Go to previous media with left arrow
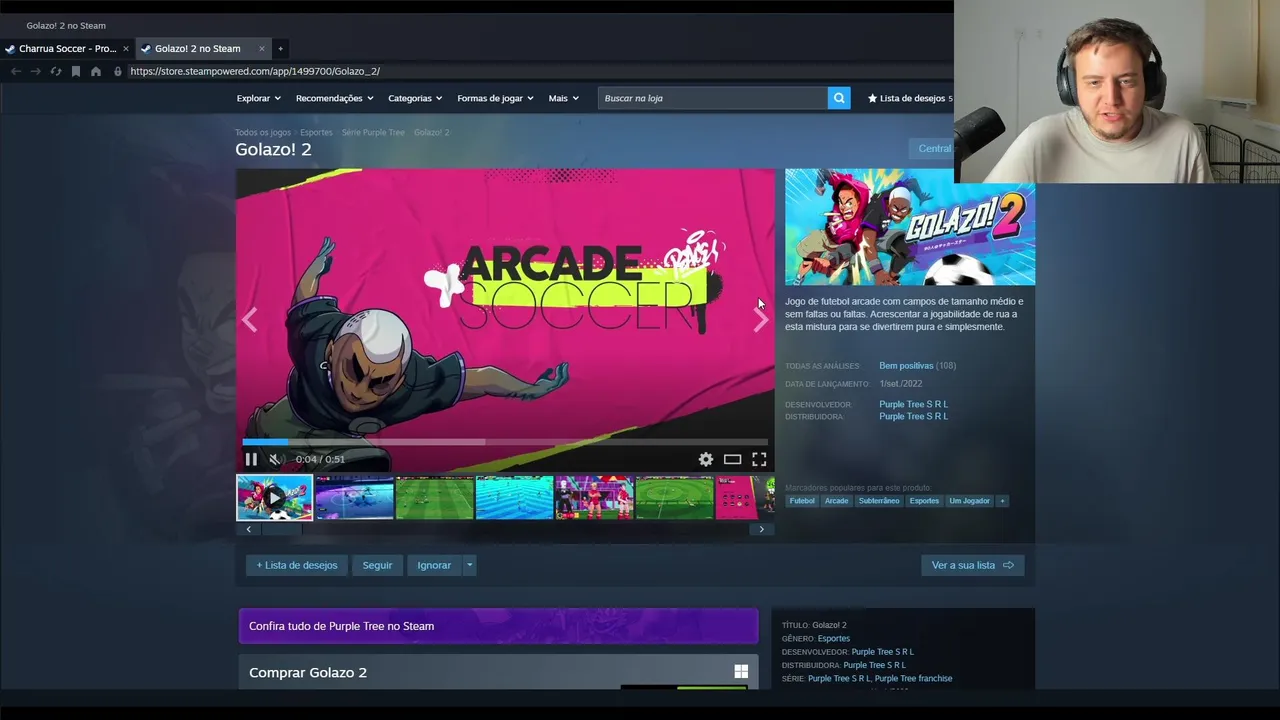The height and width of the screenshot is (720, 1280). coord(249,320)
